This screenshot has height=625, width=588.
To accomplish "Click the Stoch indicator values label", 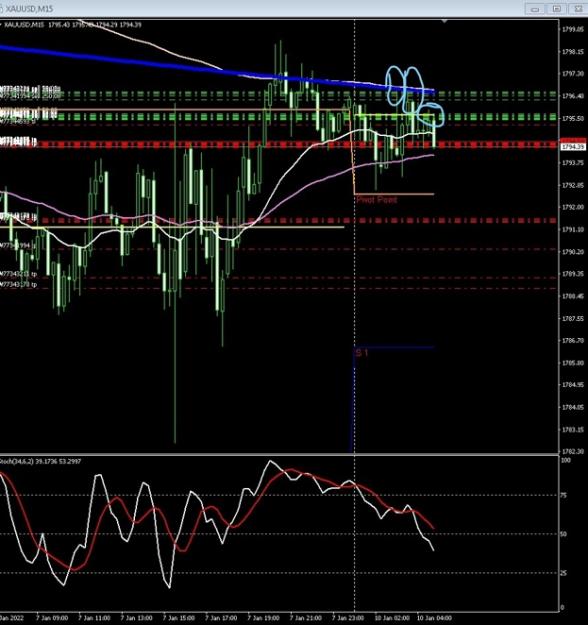I will pyautogui.click(x=40, y=461).
